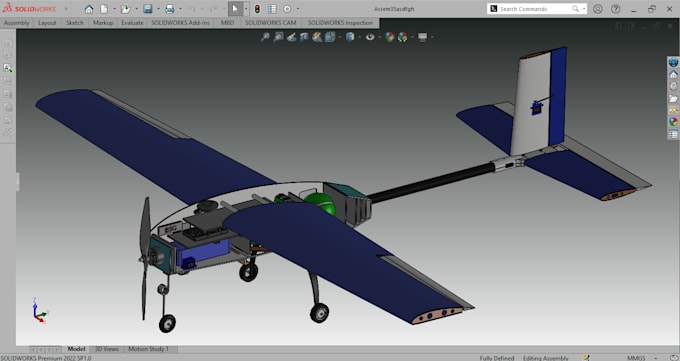Image resolution: width=680 pixels, height=361 pixels.
Task: Switch to the Assembly ribbon tab
Action: click(x=16, y=23)
